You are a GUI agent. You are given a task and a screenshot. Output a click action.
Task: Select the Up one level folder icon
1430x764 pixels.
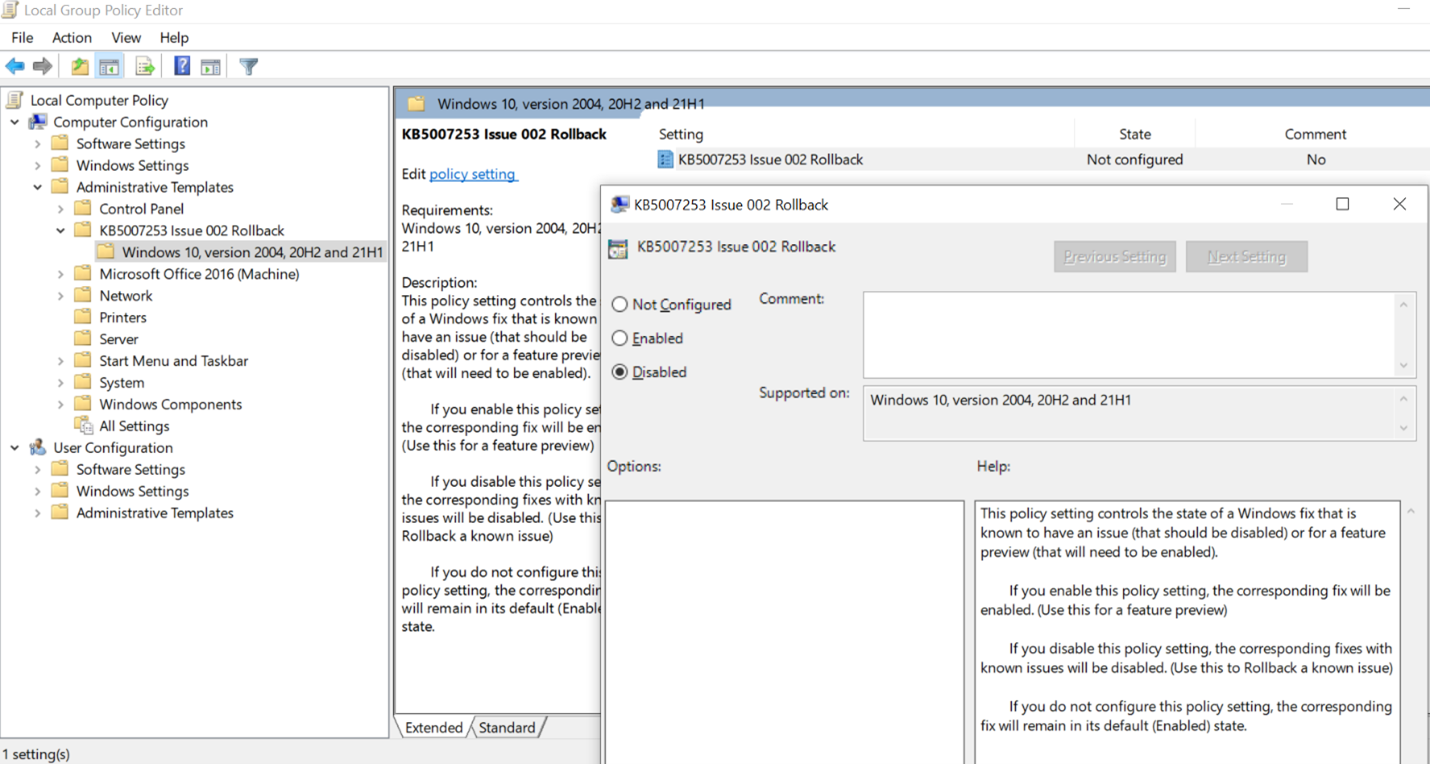pyautogui.click(x=79, y=66)
